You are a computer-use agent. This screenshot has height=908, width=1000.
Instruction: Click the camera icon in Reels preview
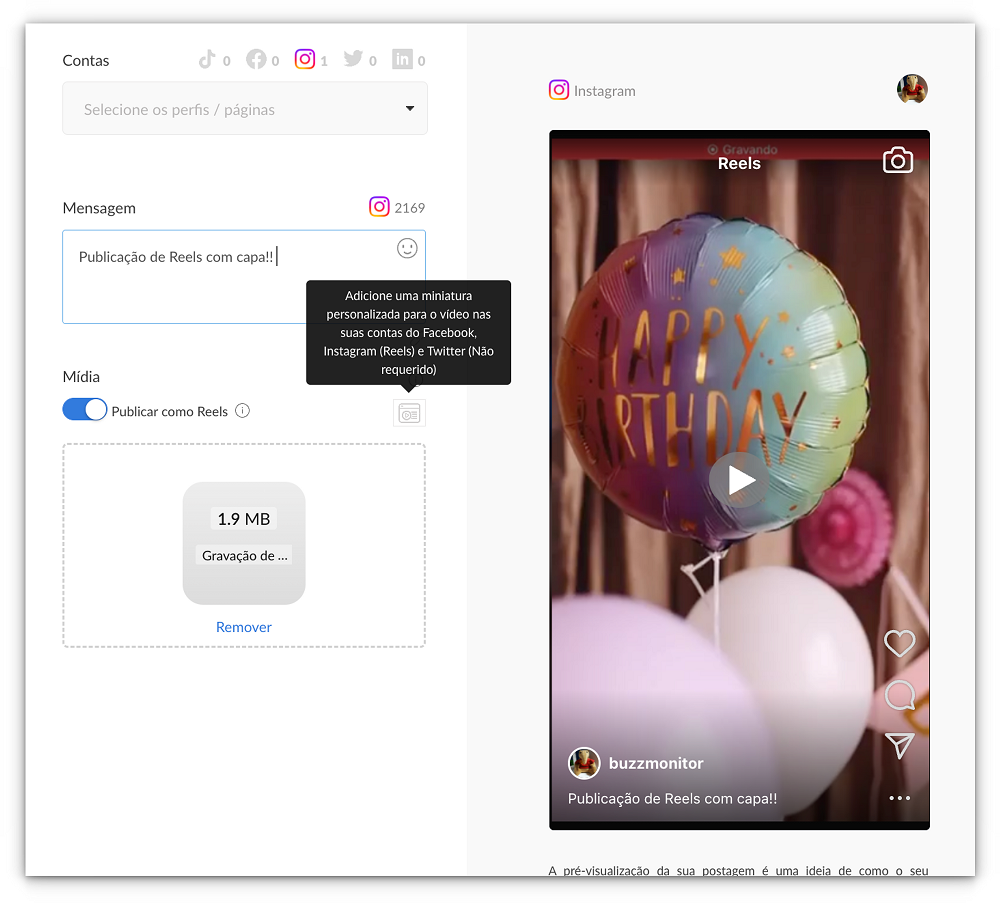point(897,161)
